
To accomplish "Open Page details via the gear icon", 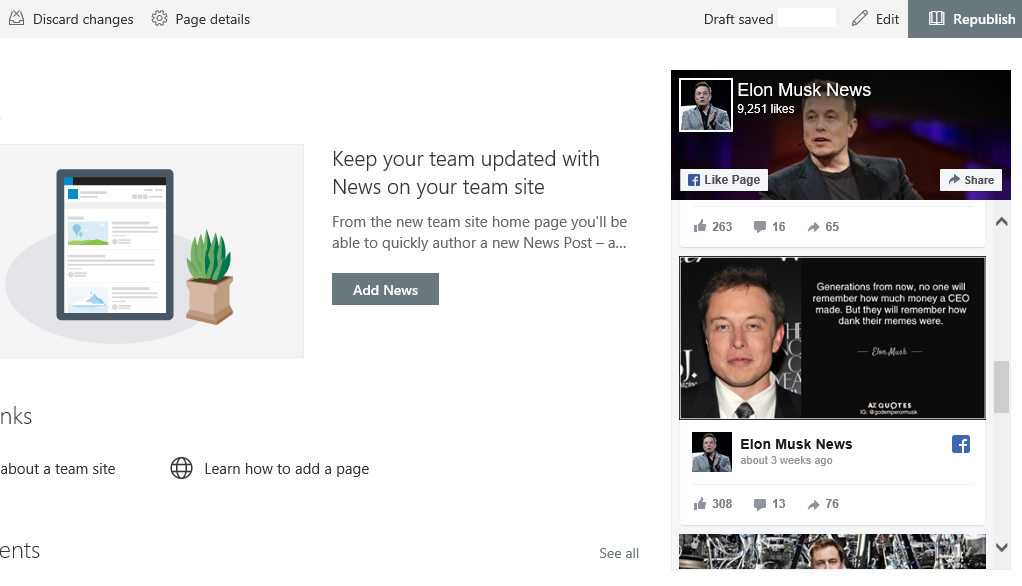I will click(157, 18).
